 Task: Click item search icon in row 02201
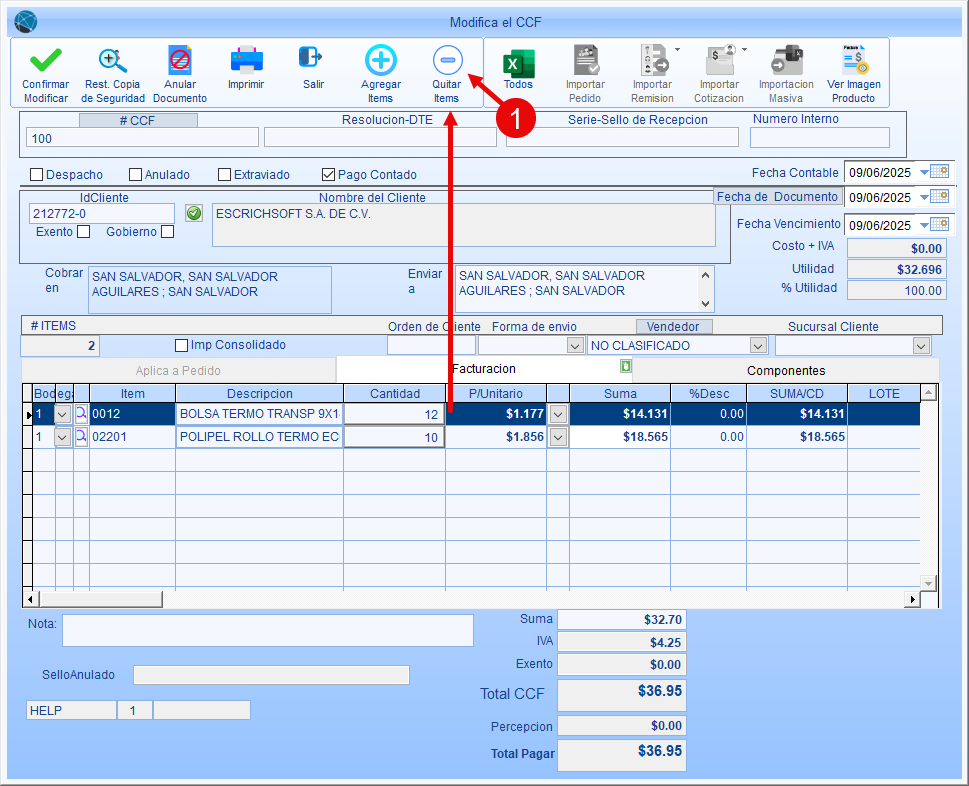tap(81, 437)
